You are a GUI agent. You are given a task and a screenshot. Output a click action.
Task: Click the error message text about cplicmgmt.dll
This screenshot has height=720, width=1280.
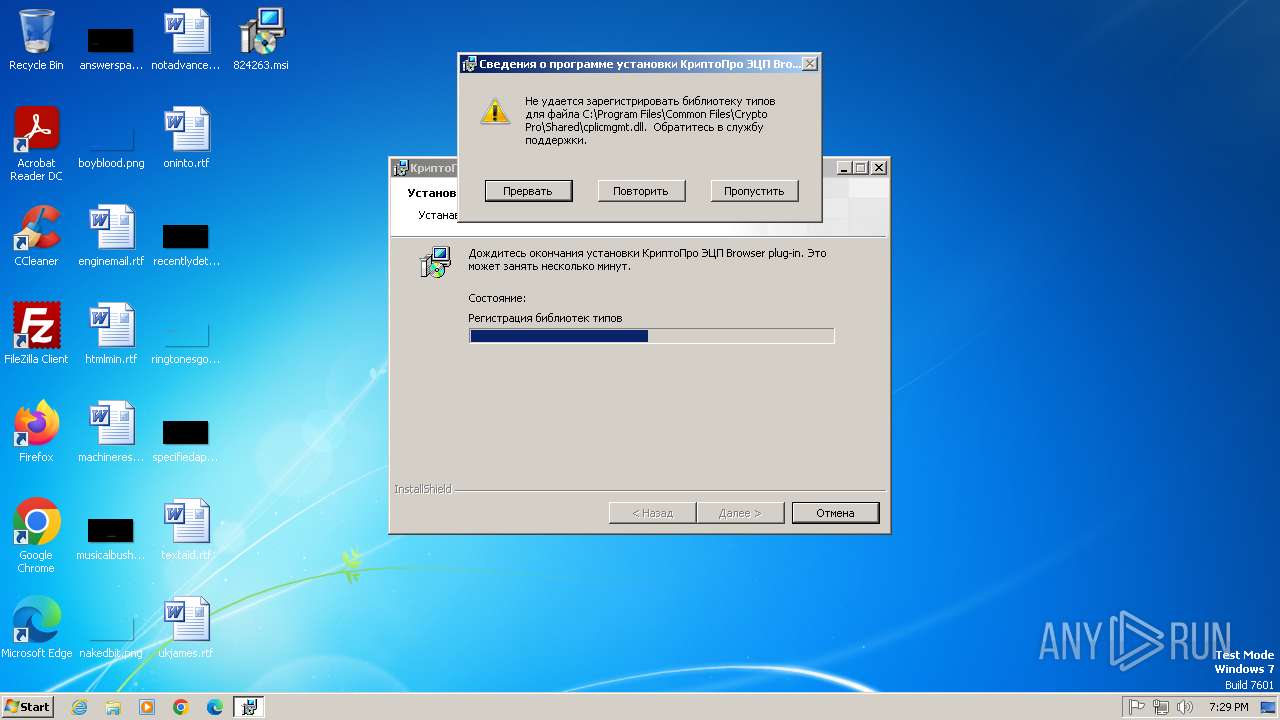tap(650, 121)
